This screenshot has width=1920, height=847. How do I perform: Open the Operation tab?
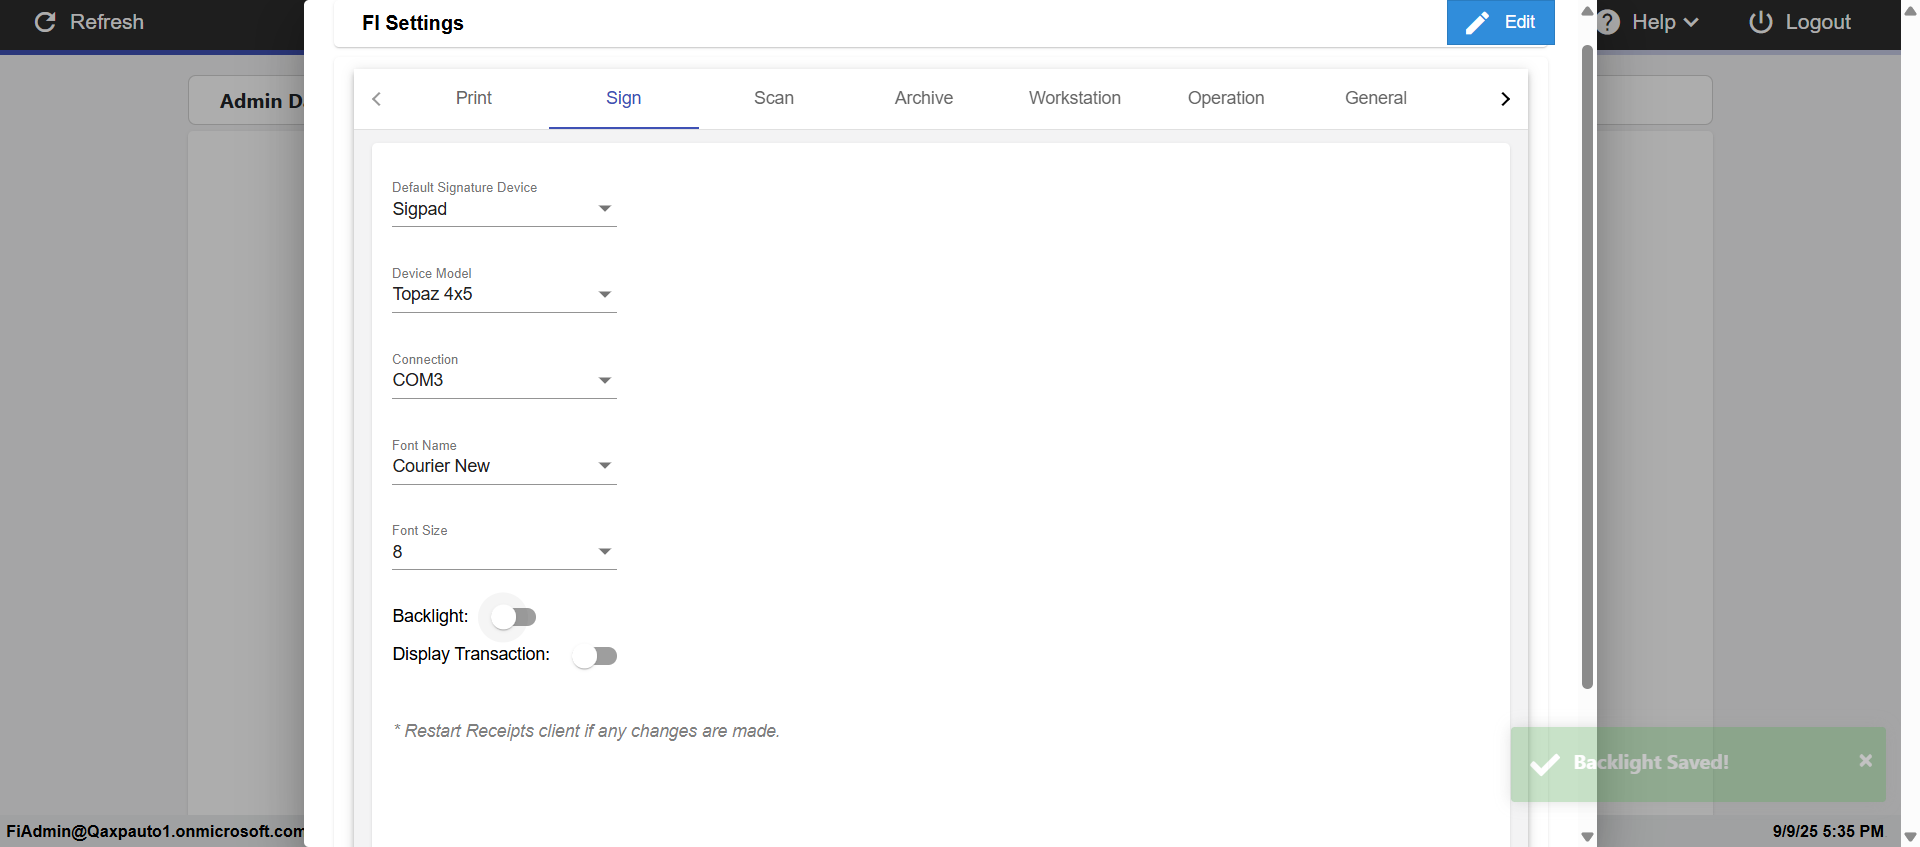click(x=1226, y=98)
